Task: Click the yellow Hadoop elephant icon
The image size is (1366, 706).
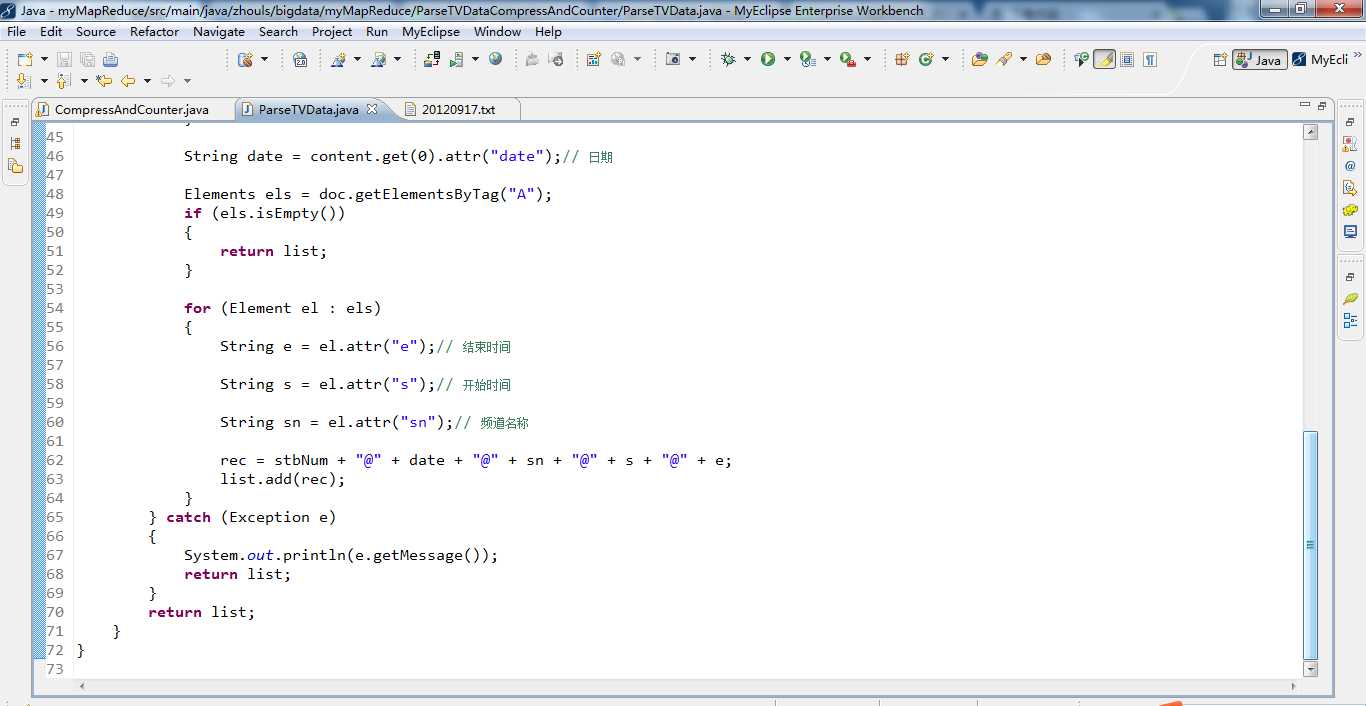Action: pos(1350,210)
